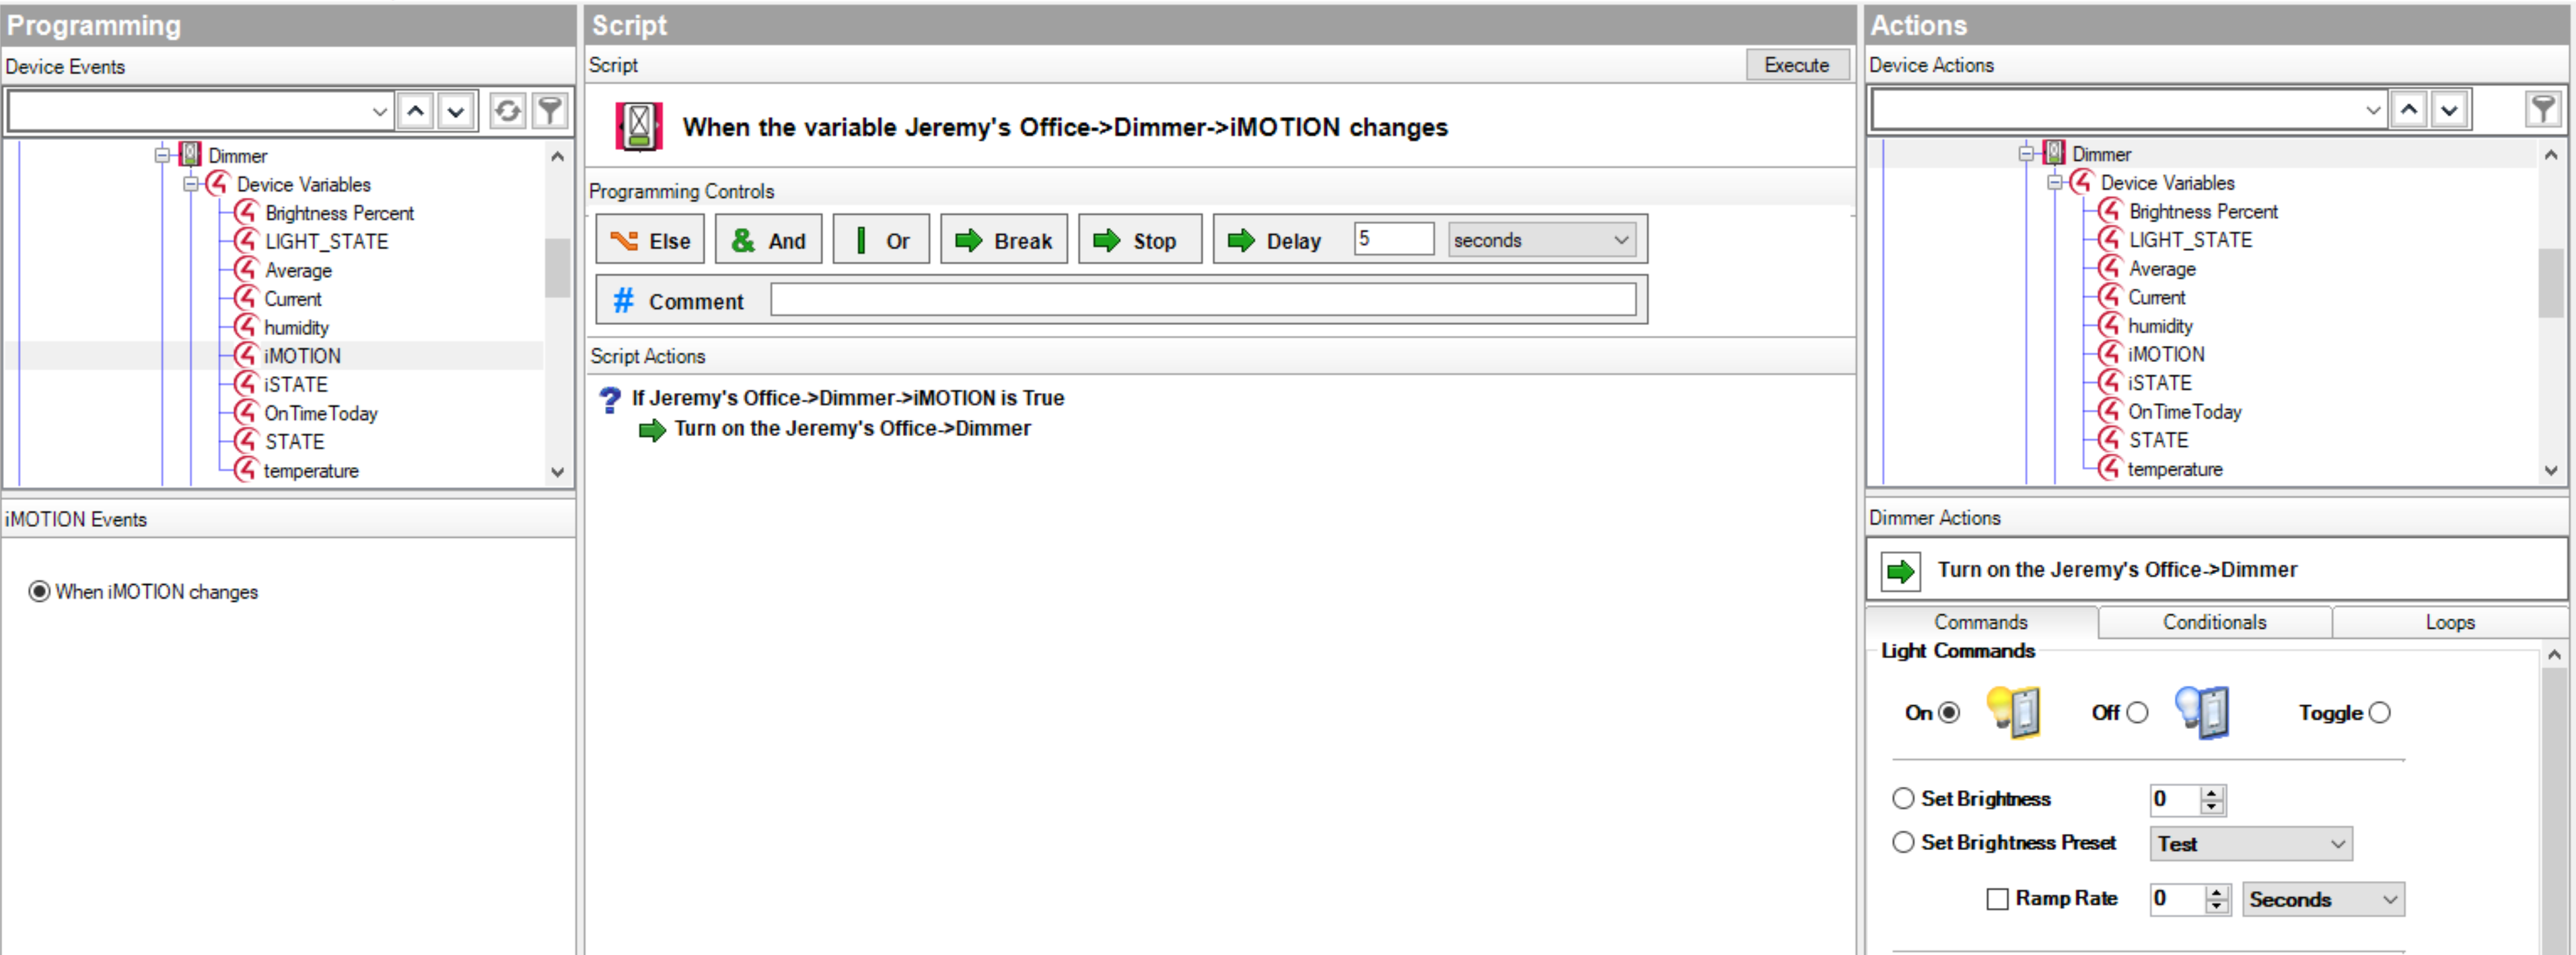
Task: Click green arrow icon in Dimmer Actions box
Action: tap(1900, 571)
